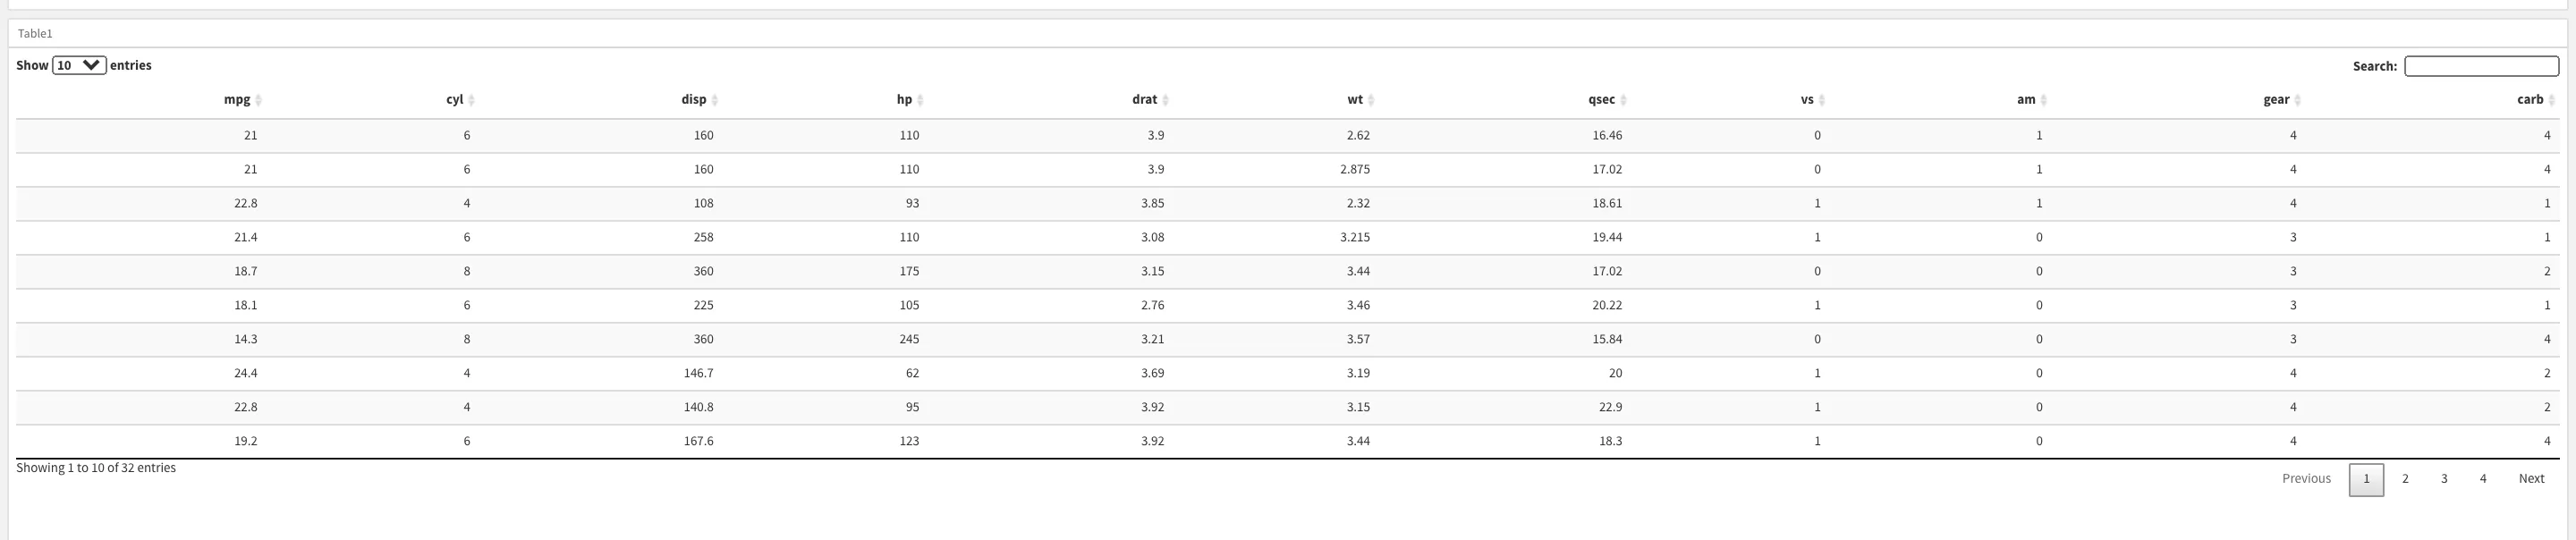The image size is (2576, 540).
Task: Jump to page 3 in pagination
Action: (x=2444, y=479)
